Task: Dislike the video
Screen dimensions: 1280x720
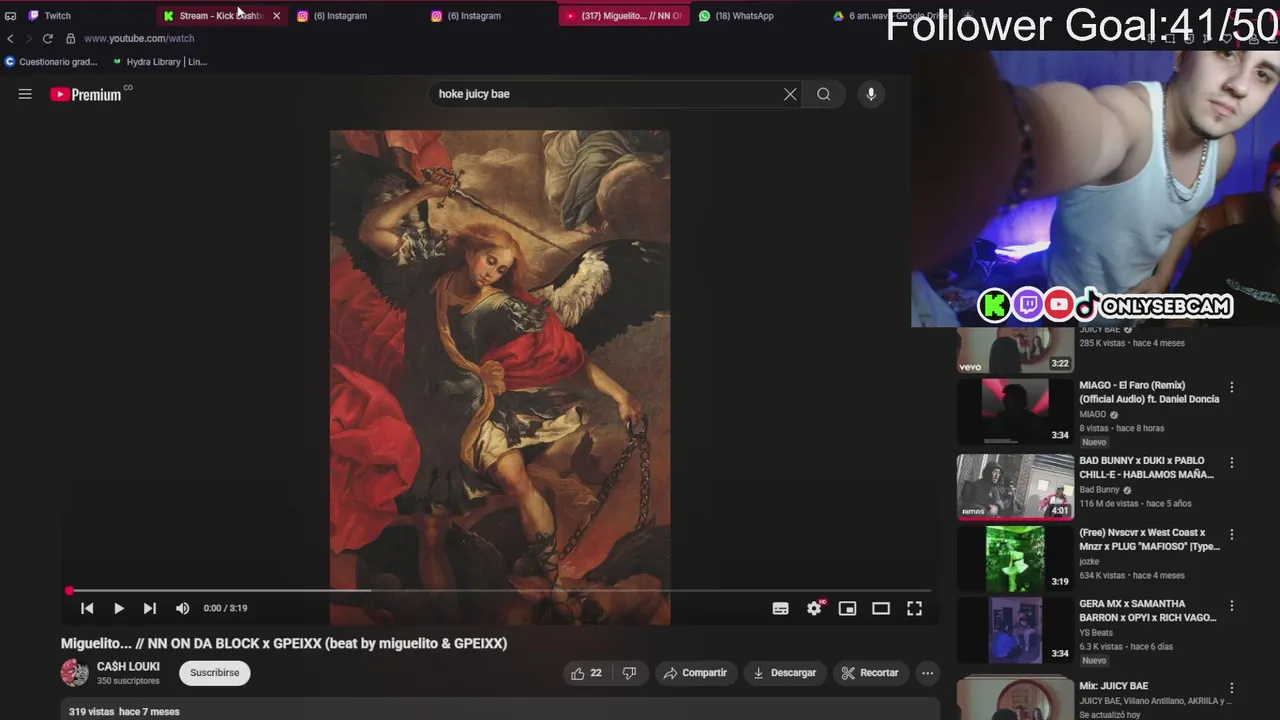Action: (x=629, y=673)
